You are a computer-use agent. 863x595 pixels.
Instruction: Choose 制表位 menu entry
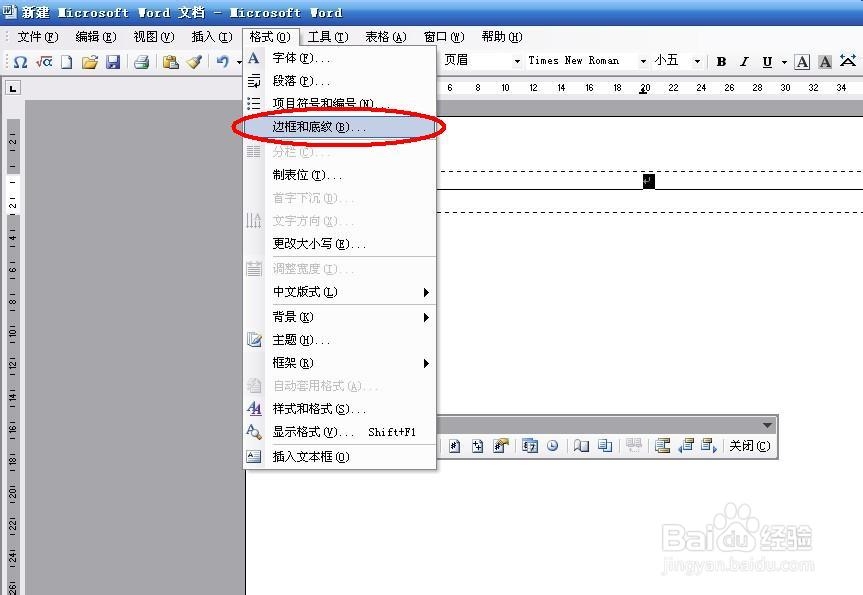[x=340, y=176]
